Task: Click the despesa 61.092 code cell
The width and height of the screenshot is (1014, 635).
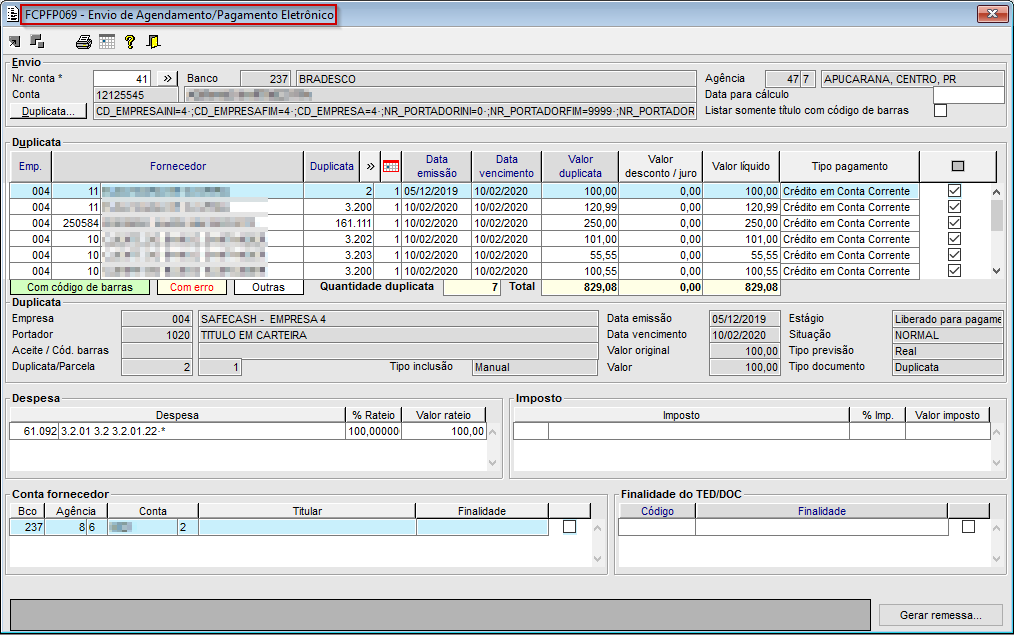Action: (34, 431)
